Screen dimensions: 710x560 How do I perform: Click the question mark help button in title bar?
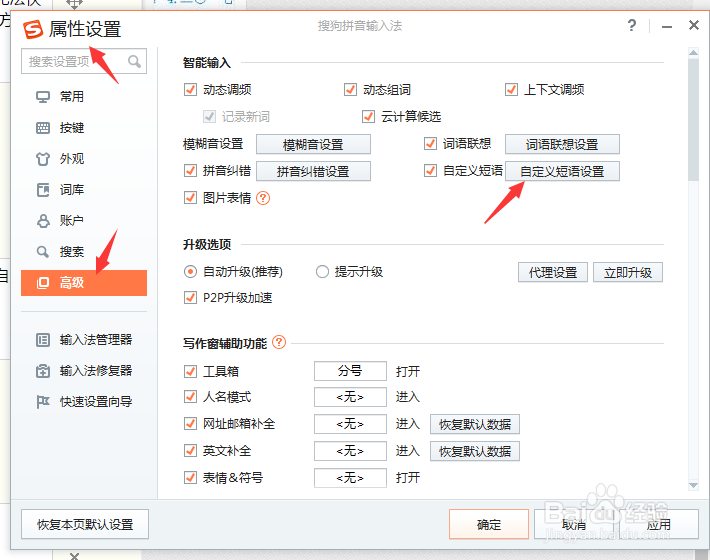(x=632, y=25)
